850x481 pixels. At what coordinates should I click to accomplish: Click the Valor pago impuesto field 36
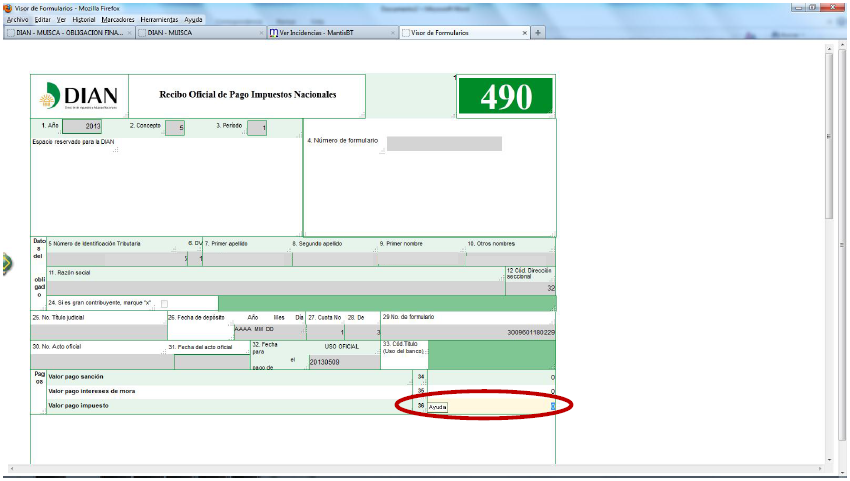[x=491, y=406]
